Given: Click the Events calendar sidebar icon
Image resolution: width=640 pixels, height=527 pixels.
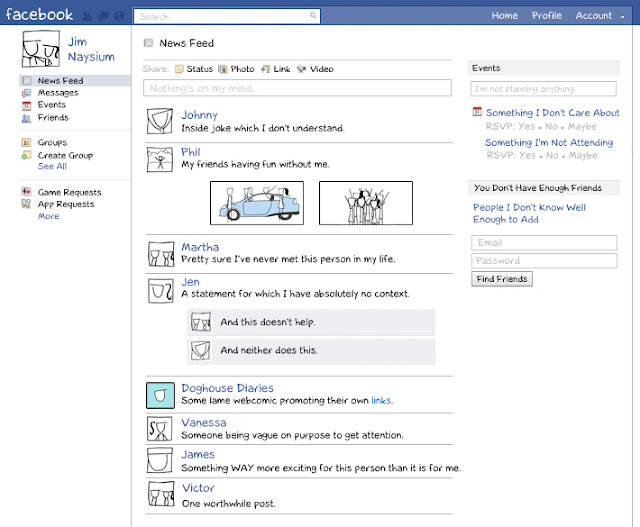Looking at the screenshot, I should pyautogui.click(x=27, y=106).
